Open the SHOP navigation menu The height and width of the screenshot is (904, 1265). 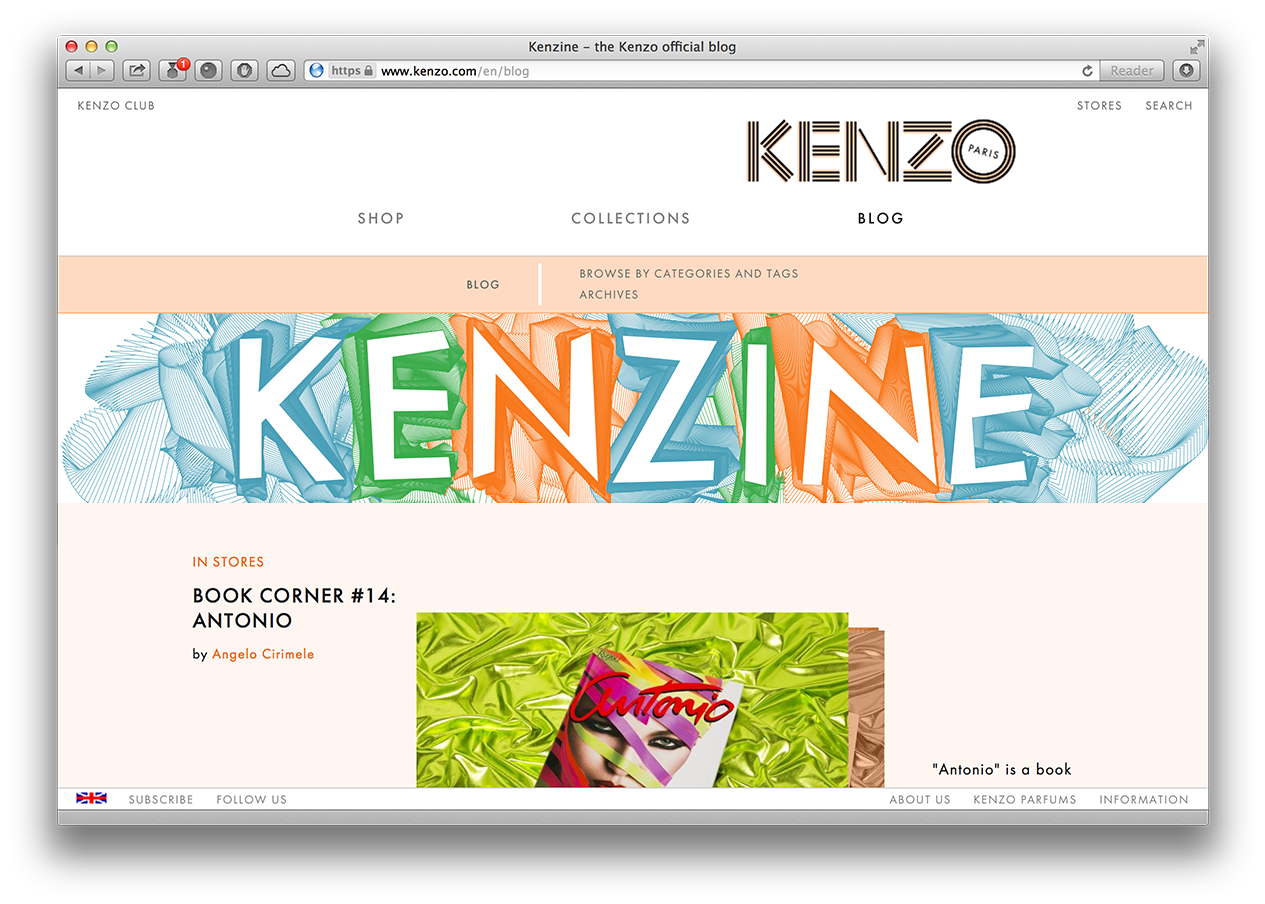pyautogui.click(x=381, y=218)
